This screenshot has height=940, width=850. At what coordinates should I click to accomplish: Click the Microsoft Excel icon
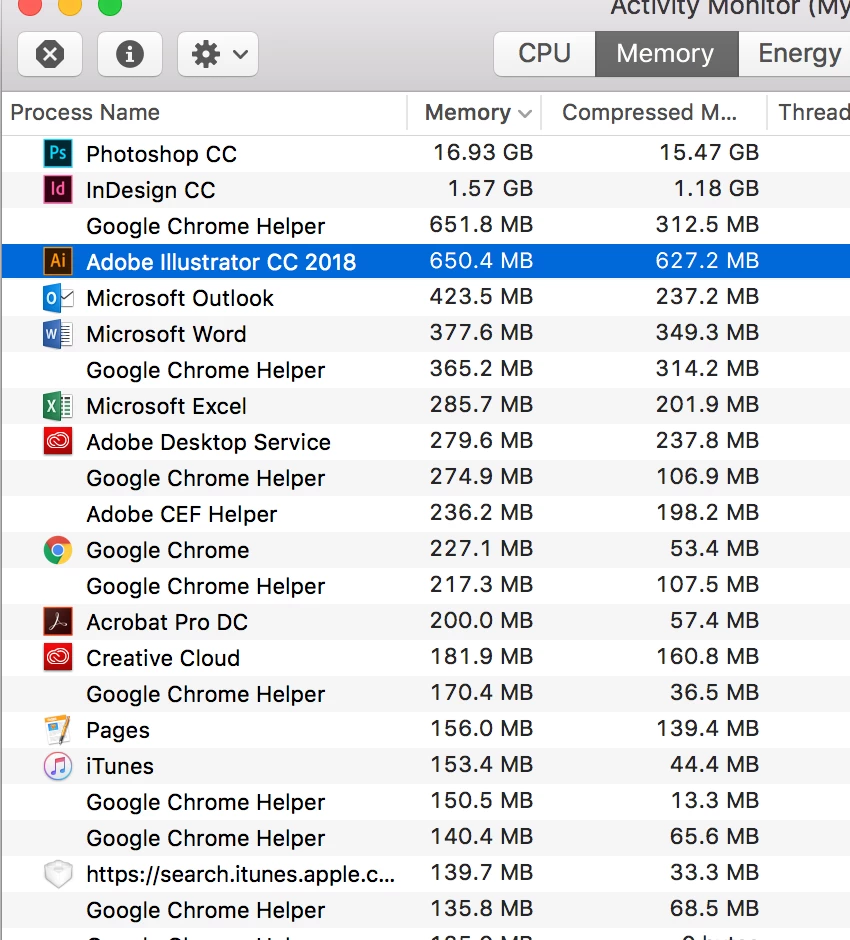coord(58,406)
